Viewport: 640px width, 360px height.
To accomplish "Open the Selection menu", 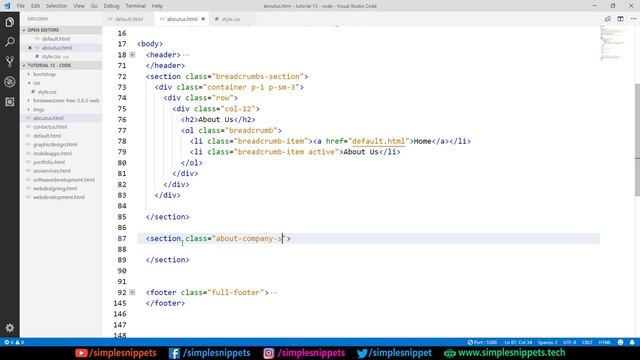I will (x=56, y=6).
